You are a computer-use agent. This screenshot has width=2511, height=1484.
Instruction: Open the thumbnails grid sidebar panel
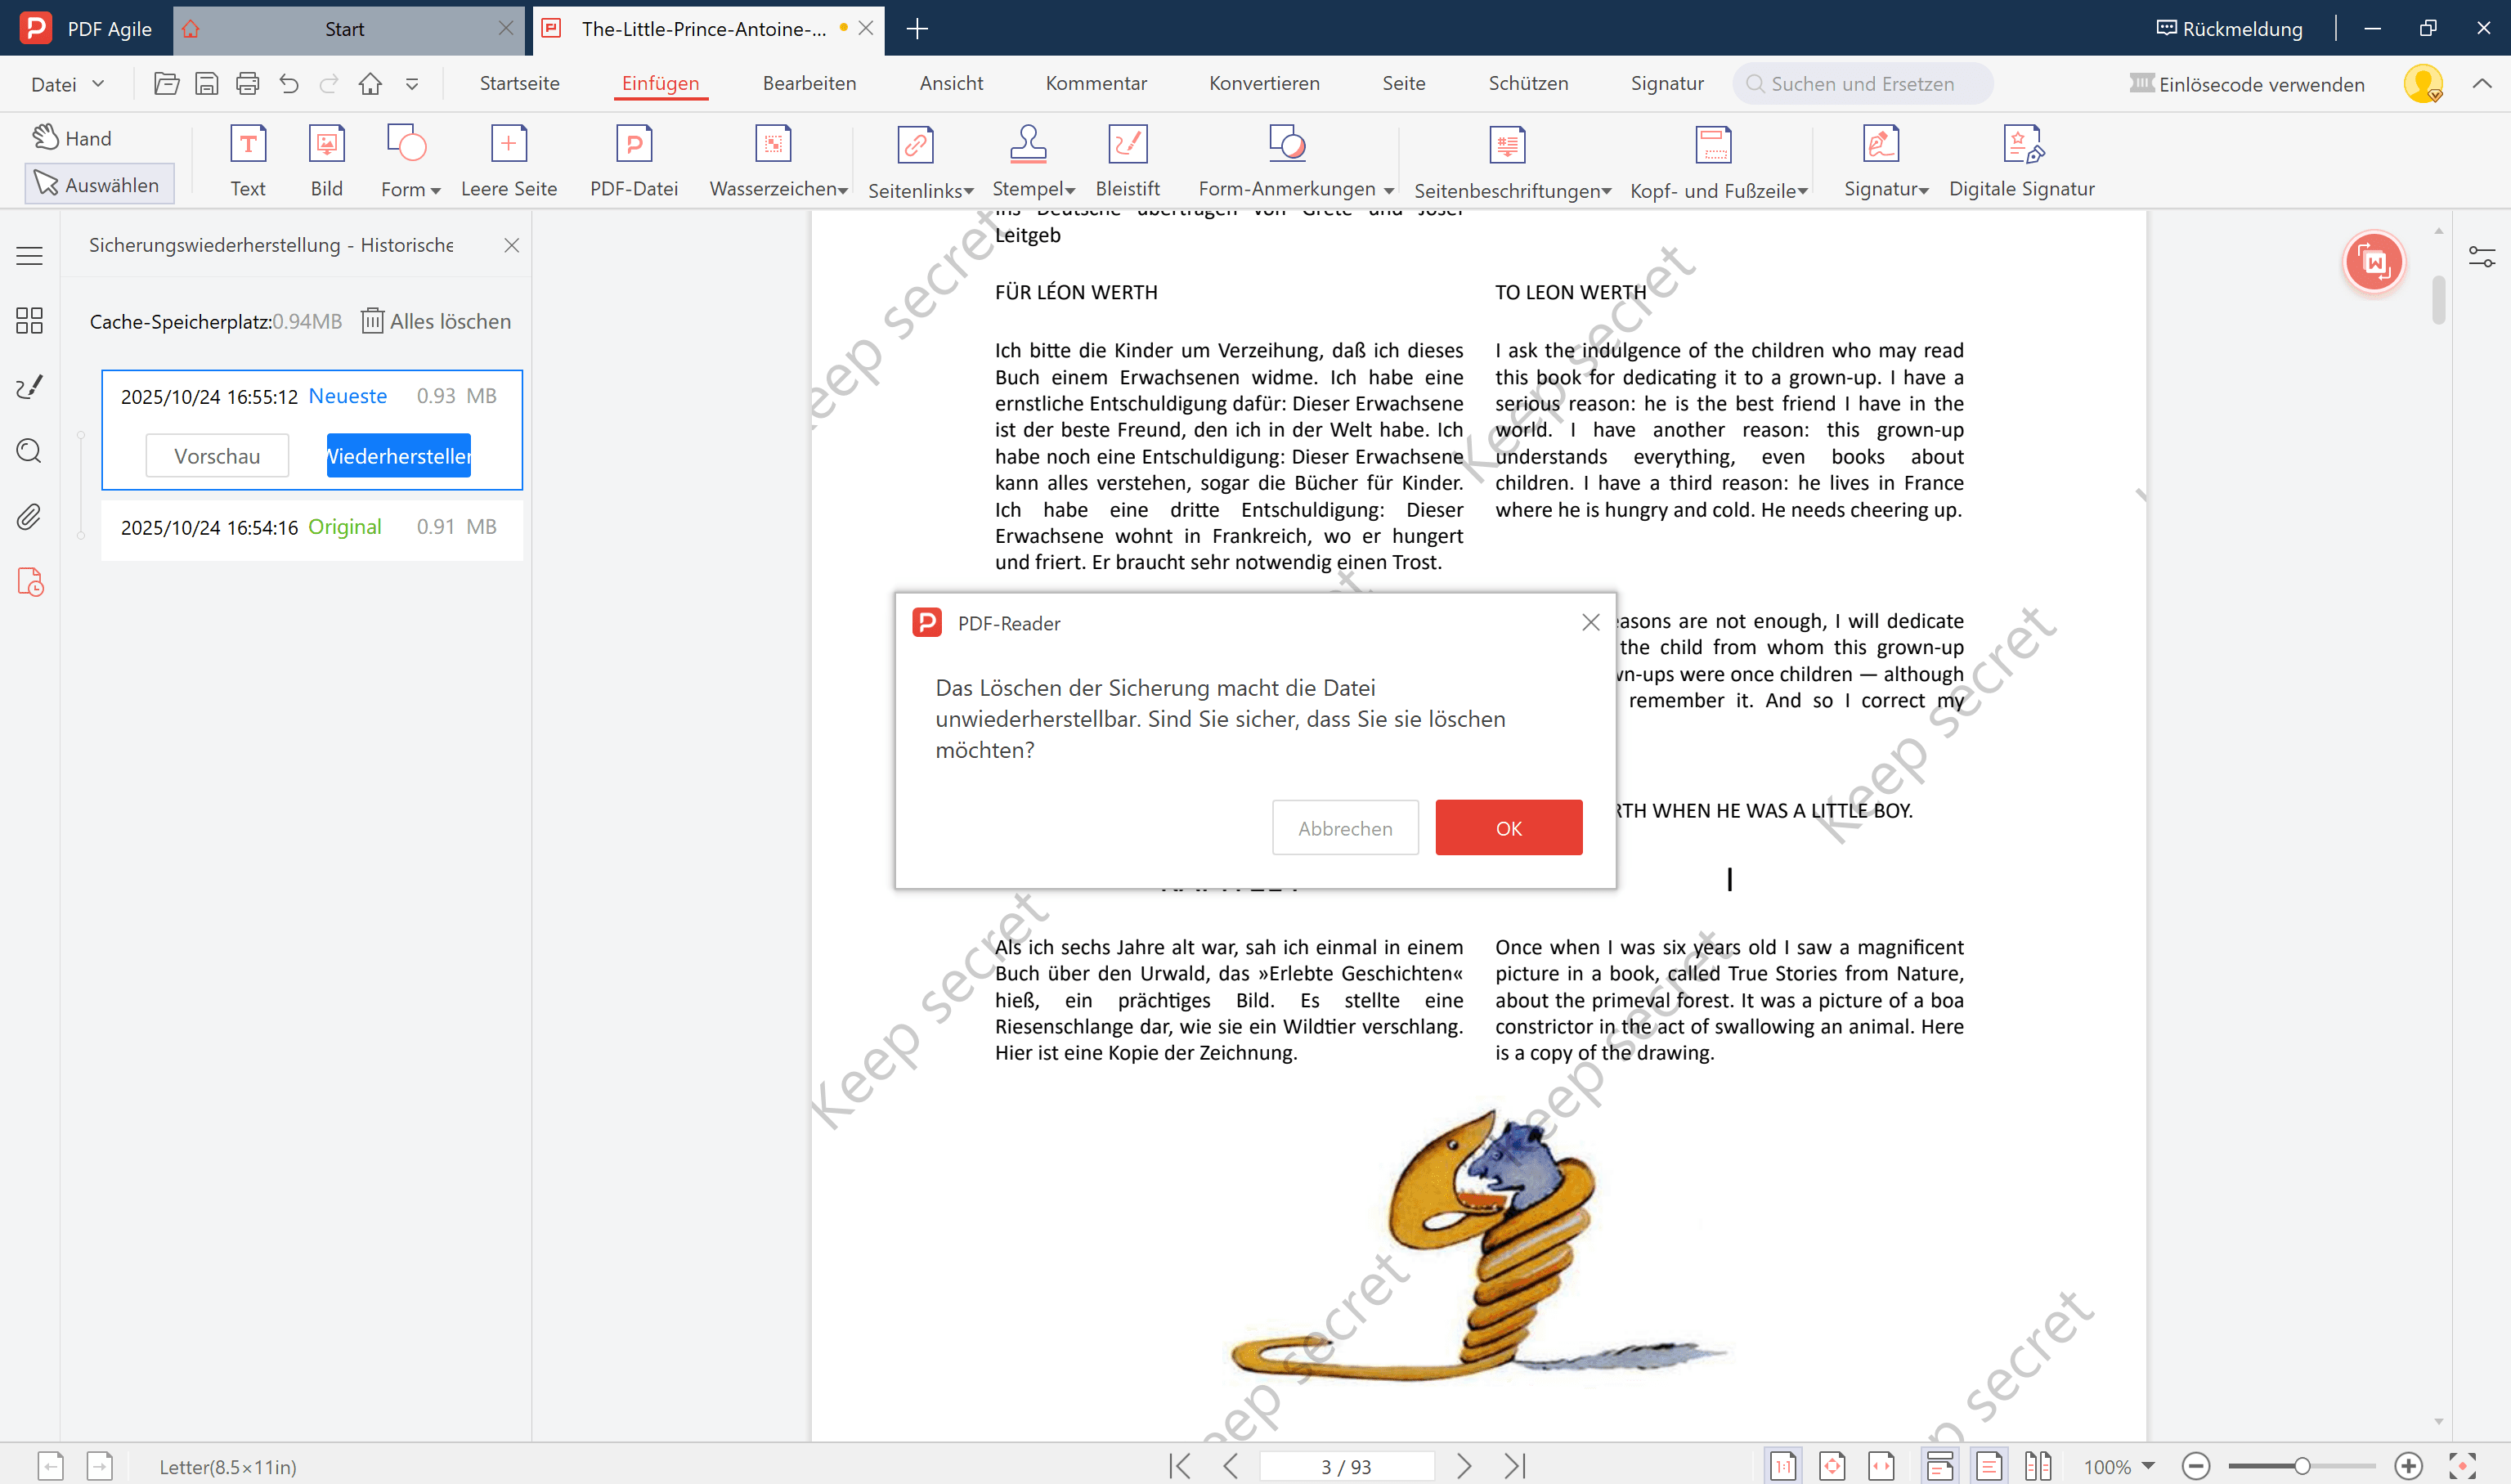tap(29, 320)
